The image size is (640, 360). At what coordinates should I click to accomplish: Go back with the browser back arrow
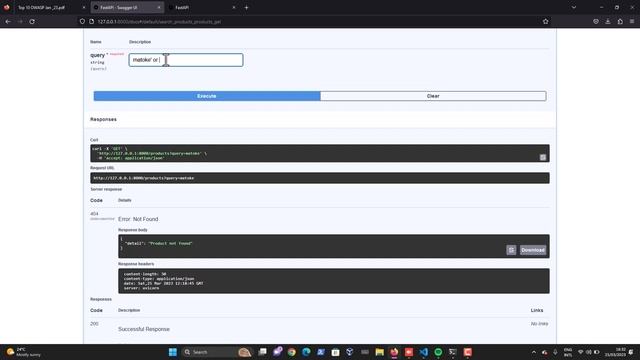tap(8, 22)
